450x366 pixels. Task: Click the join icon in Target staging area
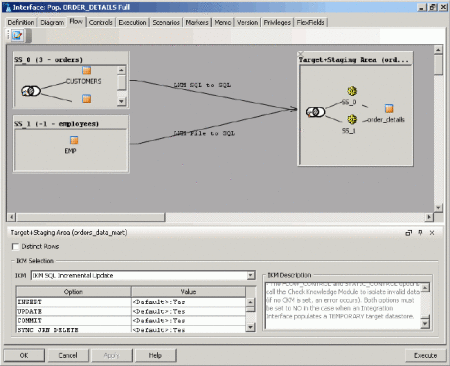(x=315, y=112)
